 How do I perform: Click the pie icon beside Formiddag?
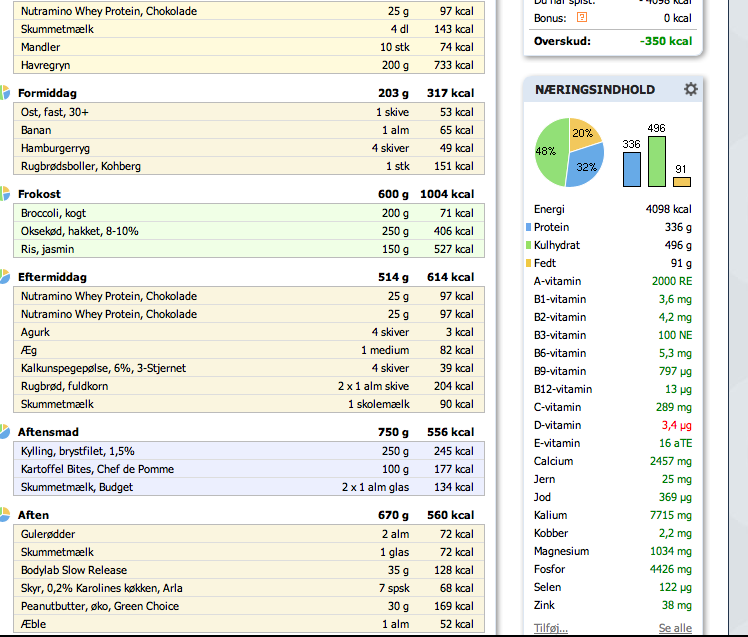click(x=5, y=93)
